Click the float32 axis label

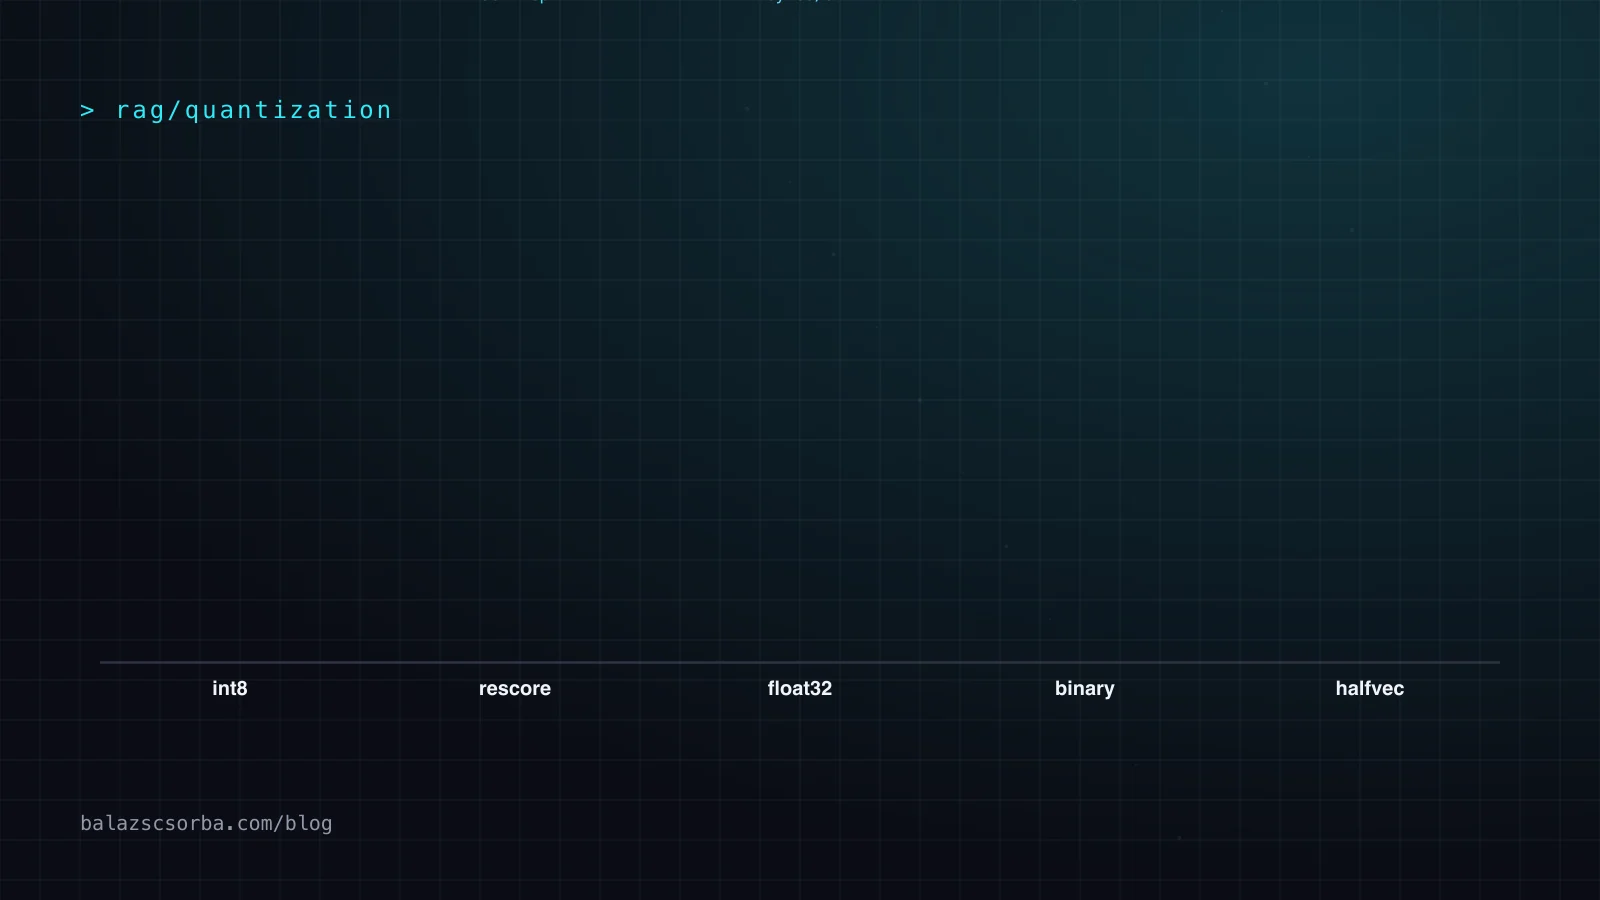(x=800, y=688)
